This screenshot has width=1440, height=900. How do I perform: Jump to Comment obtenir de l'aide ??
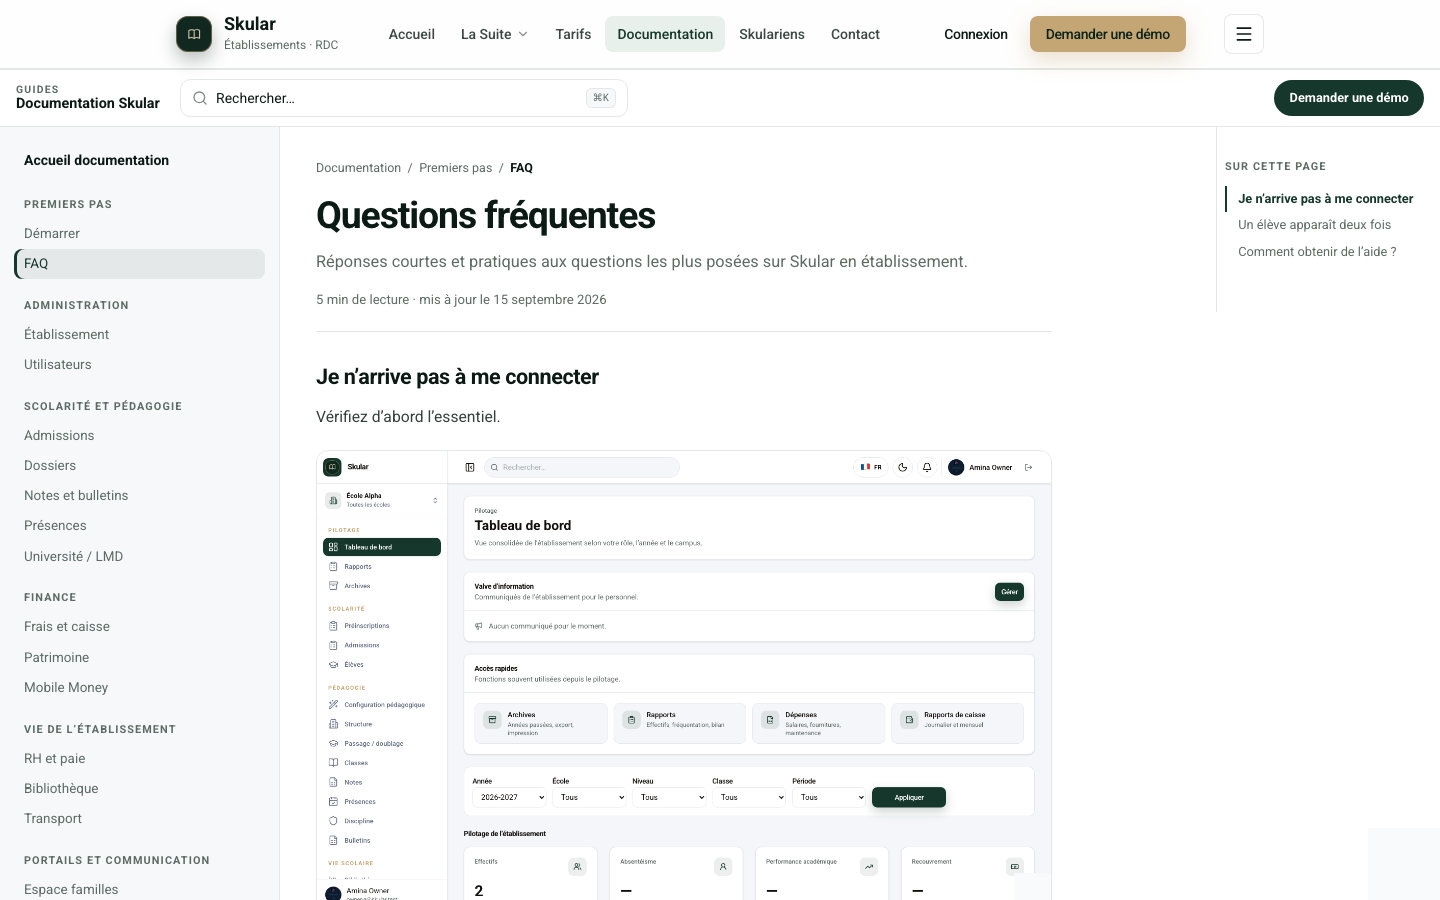[x=1317, y=252]
